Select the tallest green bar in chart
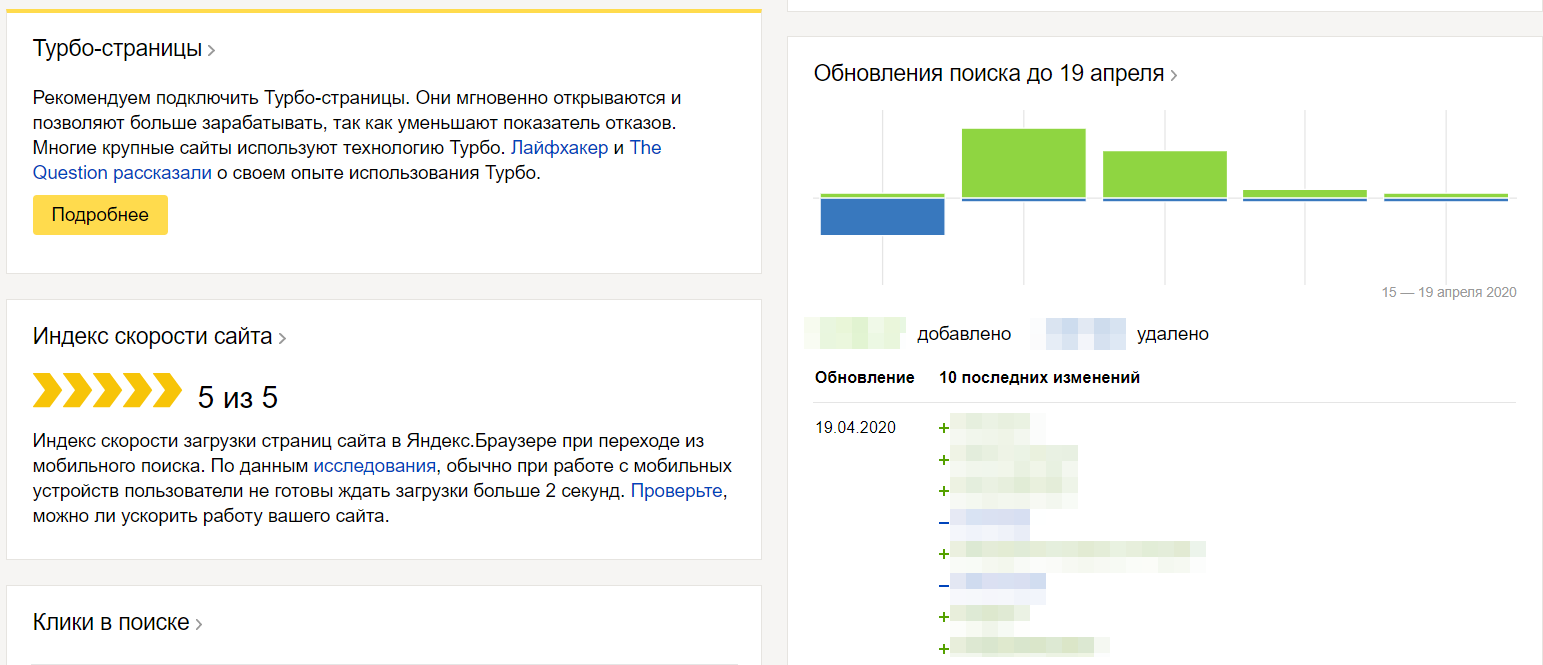Image resolution: width=1543 pixels, height=665 pixels. coord(1023,163)
